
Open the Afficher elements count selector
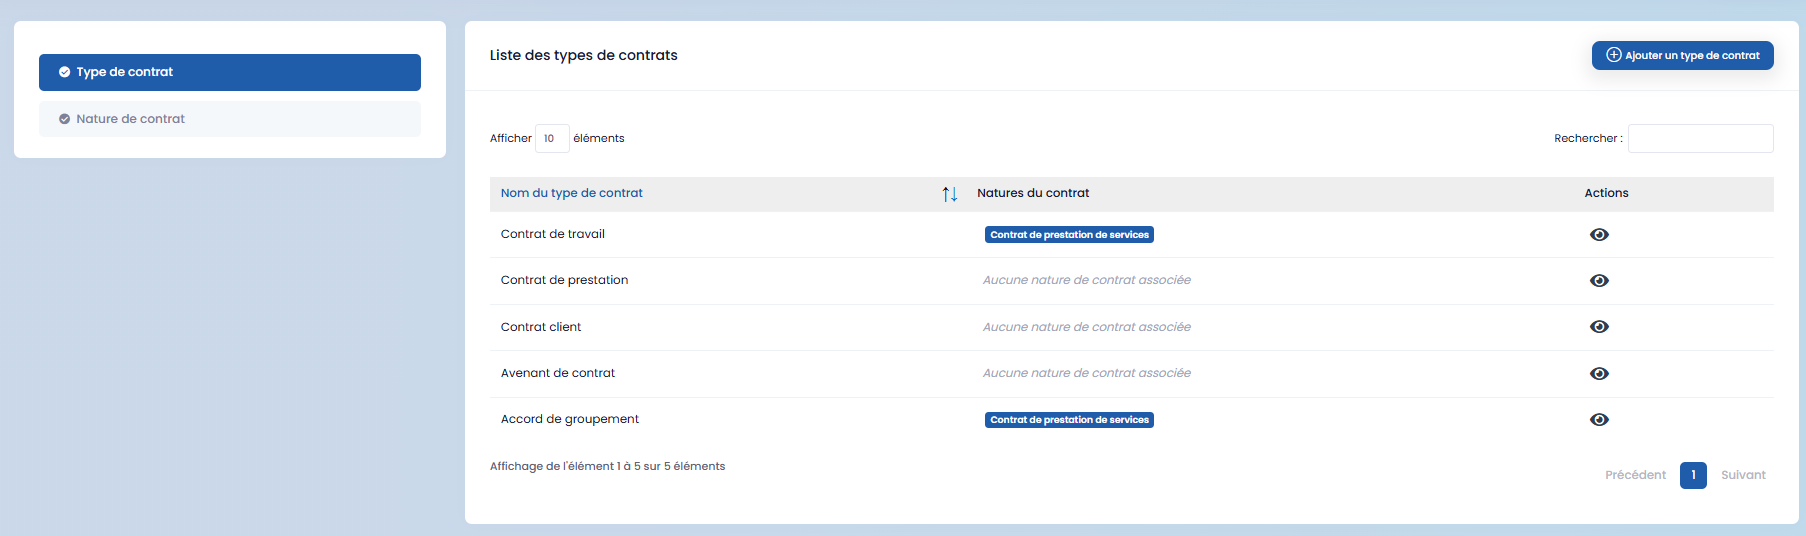[551, 139]
